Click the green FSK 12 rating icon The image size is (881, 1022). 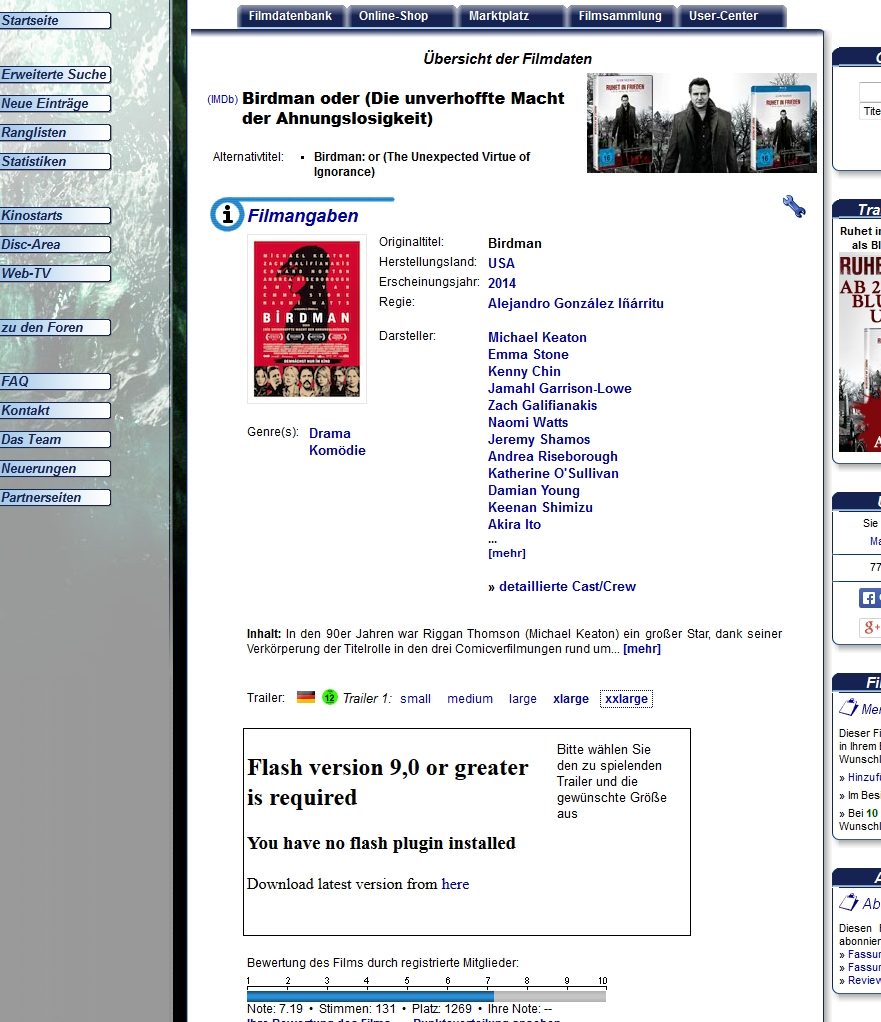(330, 697)
